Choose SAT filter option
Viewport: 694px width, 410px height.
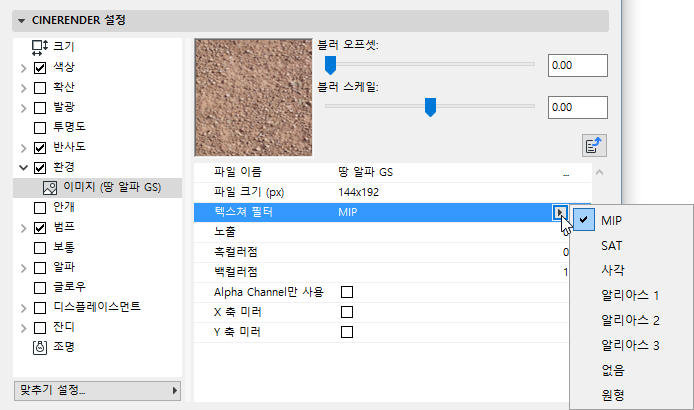pyautogui.click(x=632, y=246)
